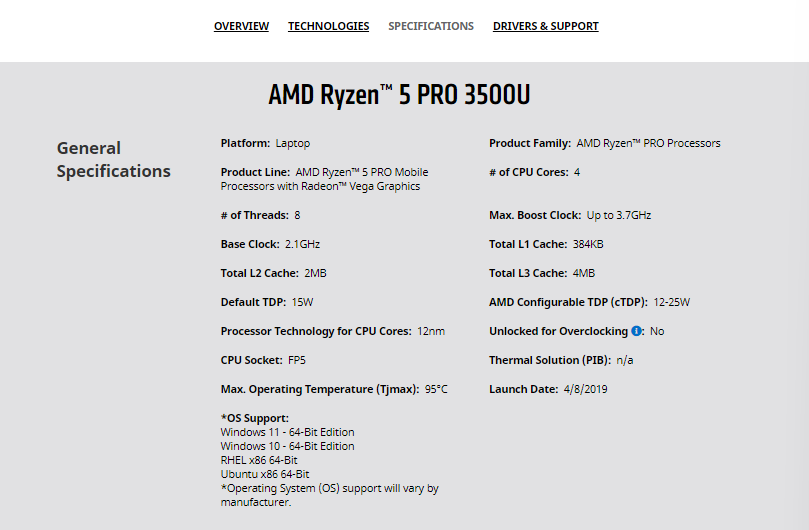The image size is (809, 530).
Task: Switch to the Technologies tab
Action: click(329, 26)
